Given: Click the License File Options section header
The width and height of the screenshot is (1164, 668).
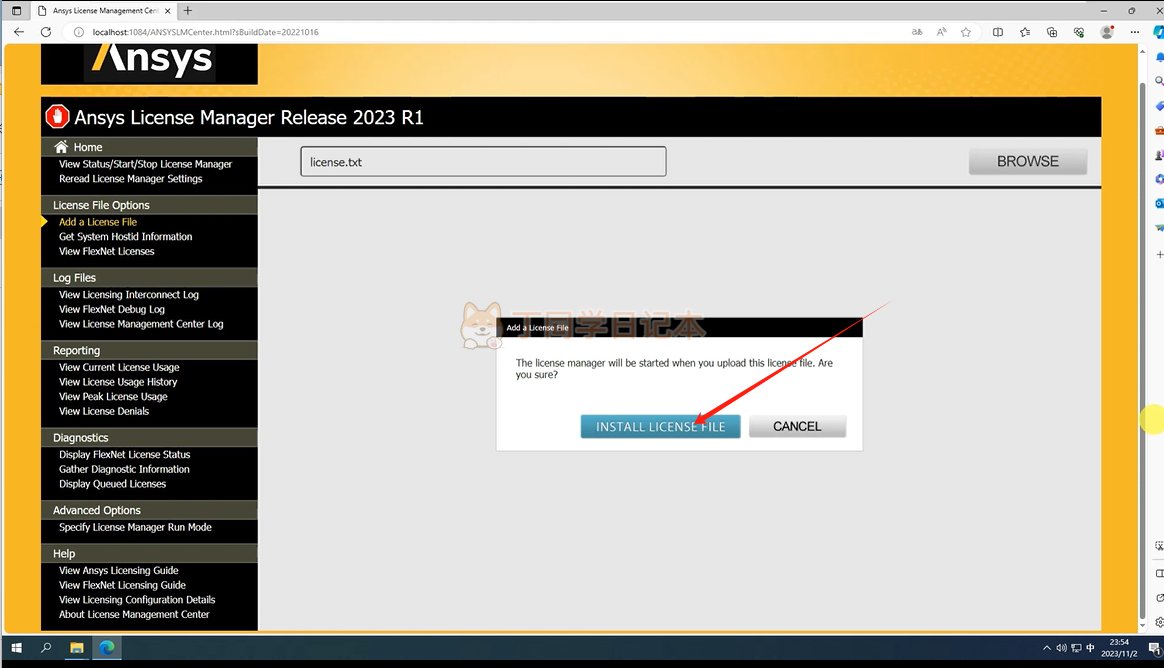Looking at the screenshot, I should (149, 205).
